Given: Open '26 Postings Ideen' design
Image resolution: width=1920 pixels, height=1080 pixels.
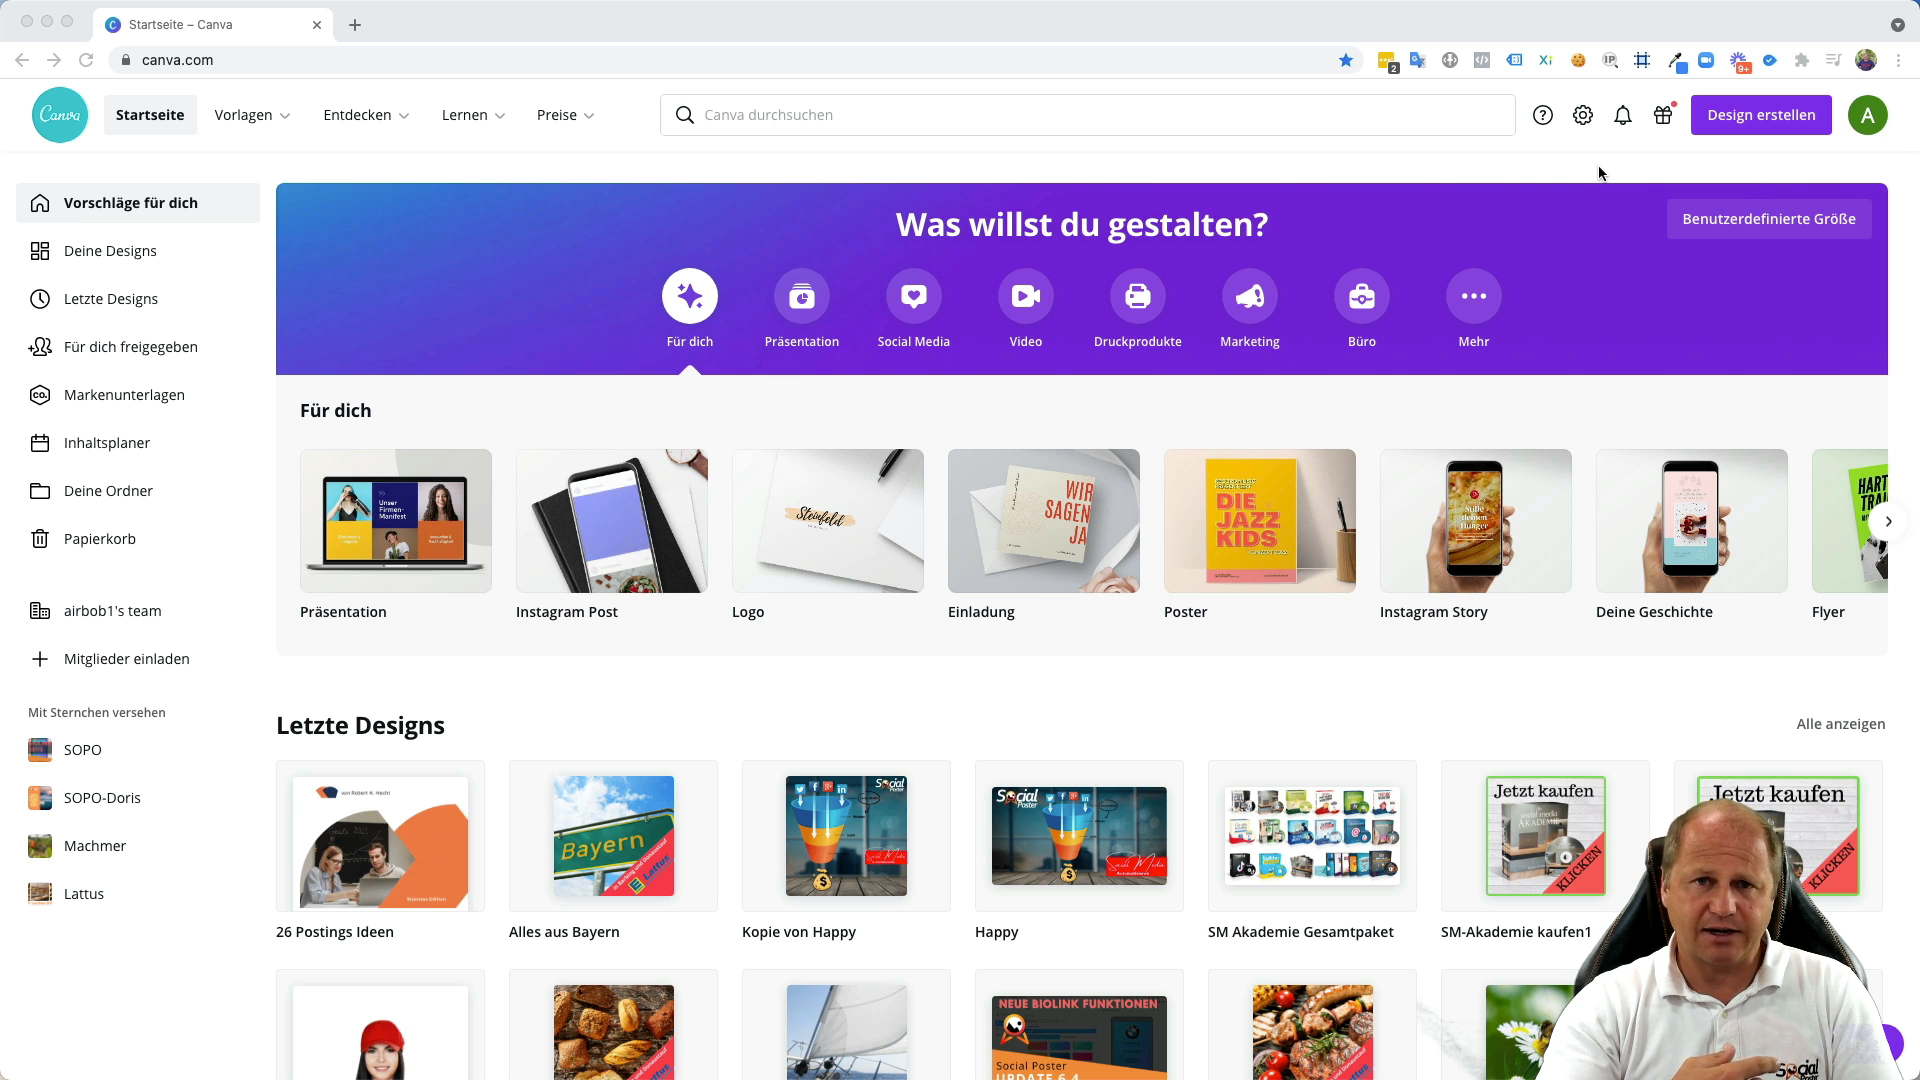Looking at the screenshot, I should pos(380,836).
